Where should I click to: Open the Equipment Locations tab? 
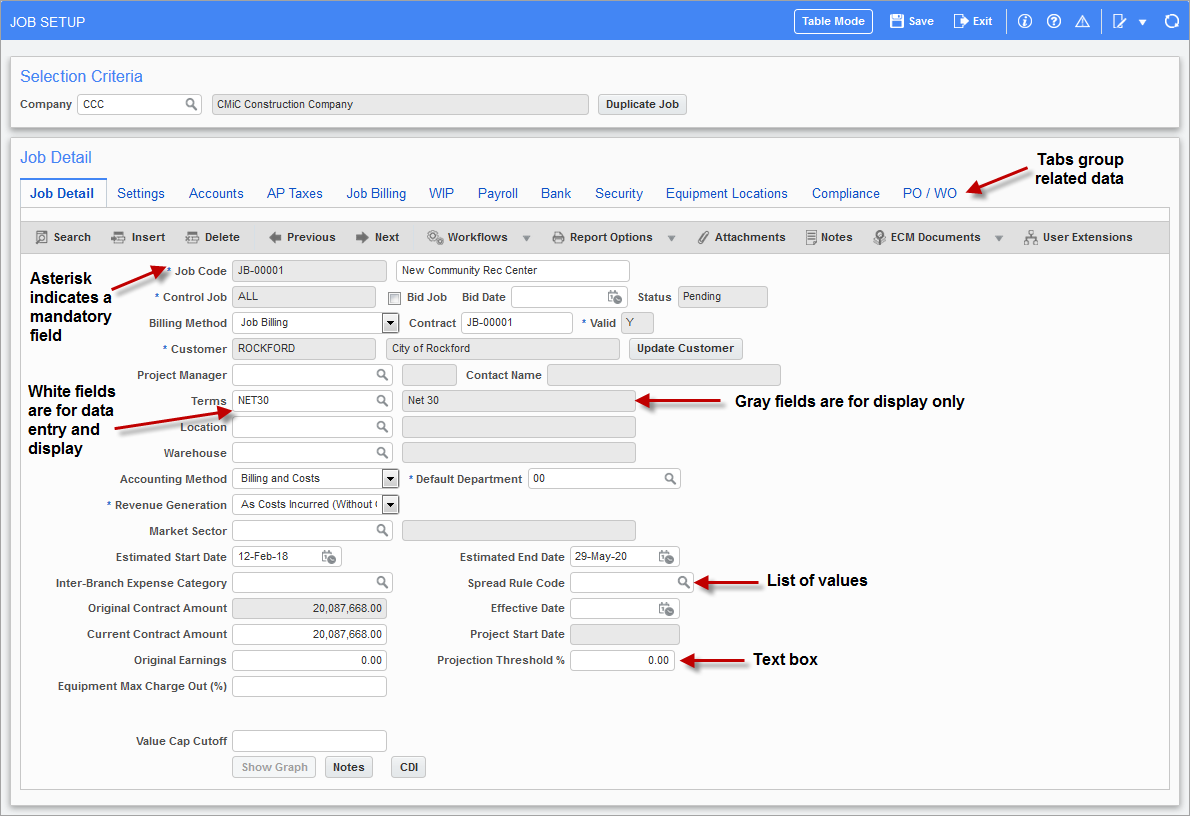coord(726,193)
